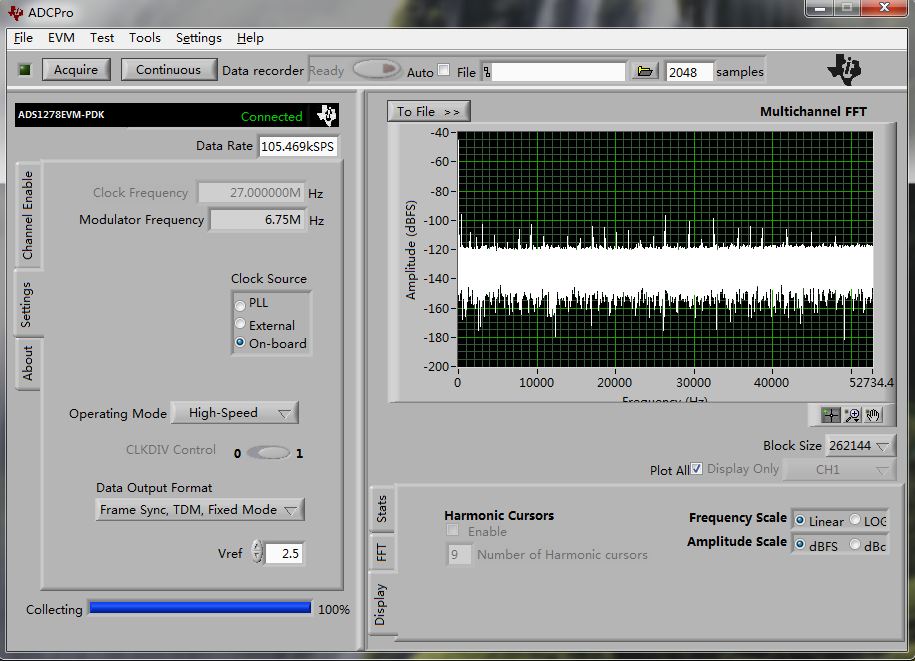Click Number of Harmonic cursors field

click(x=459, y=554)
